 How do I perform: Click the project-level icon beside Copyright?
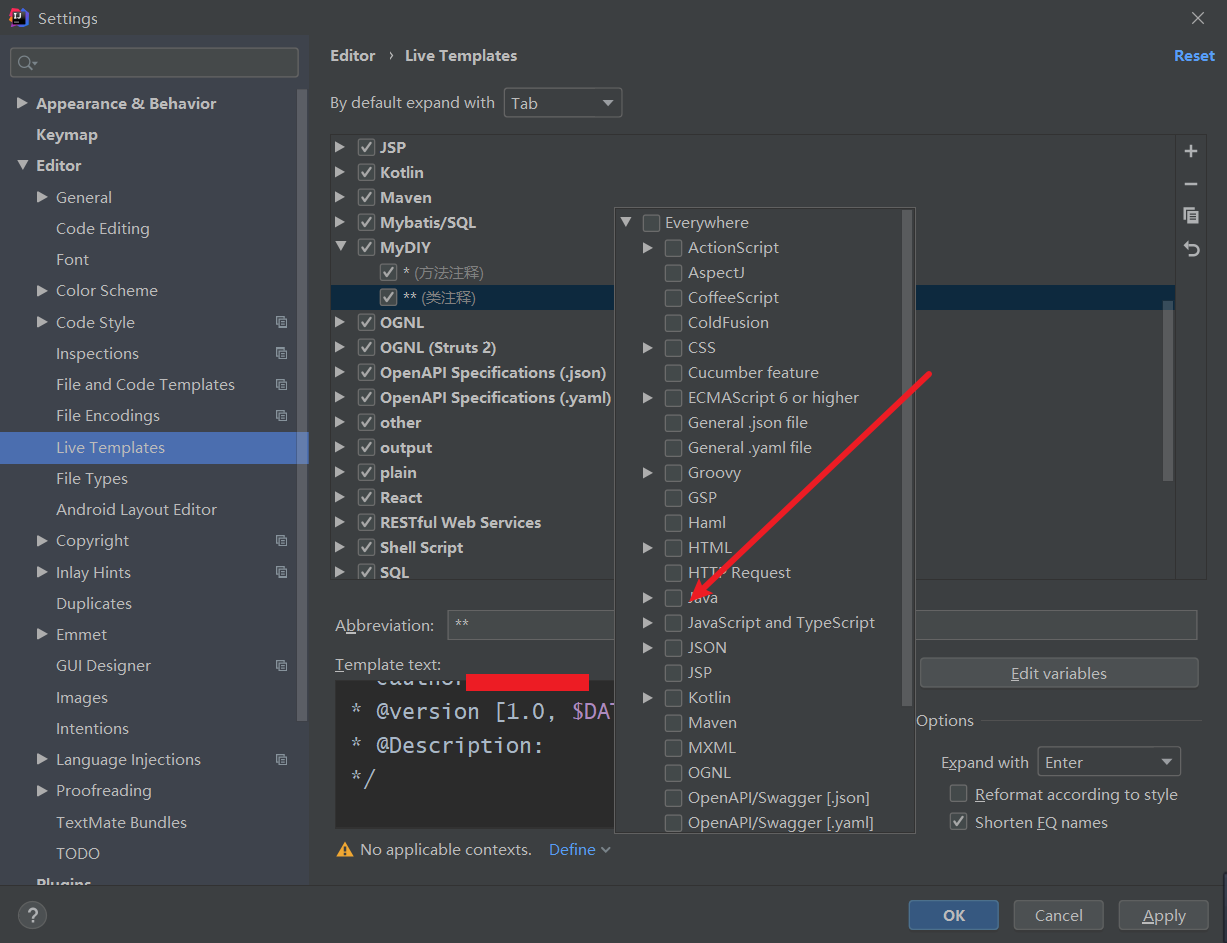point(281,540)
